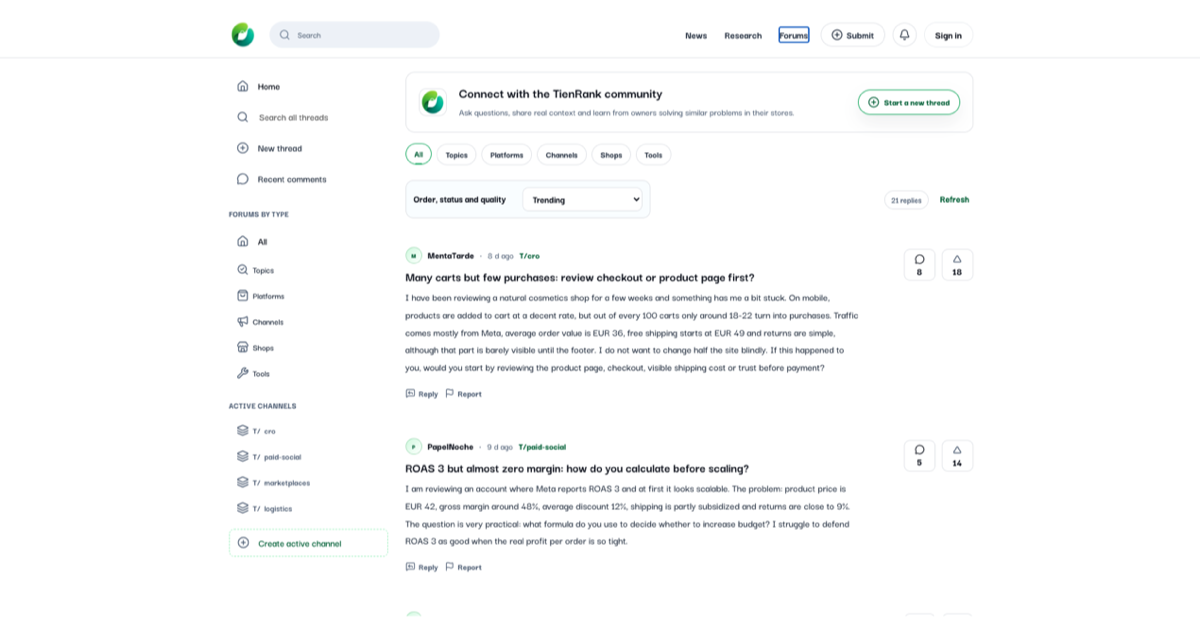The image size is (1200, 628).
Task: Click the Shops storefront icon in sidebar
Action: 243,347
